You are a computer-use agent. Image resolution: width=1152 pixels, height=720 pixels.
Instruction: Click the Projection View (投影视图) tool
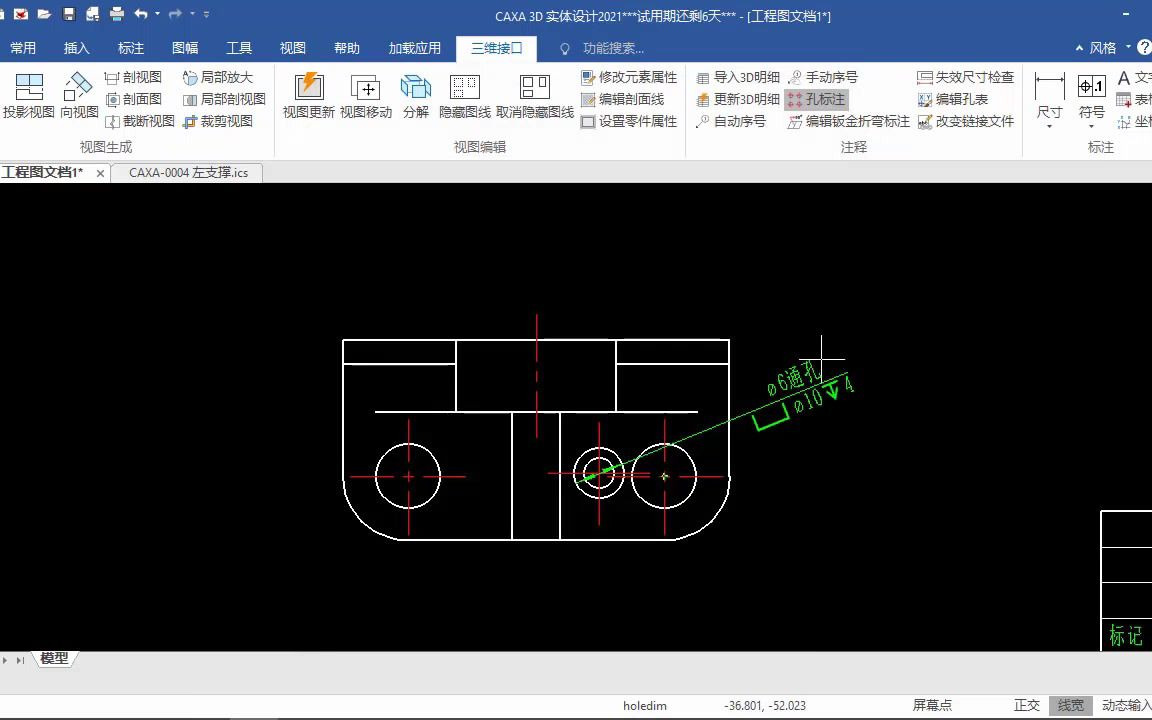29,96
